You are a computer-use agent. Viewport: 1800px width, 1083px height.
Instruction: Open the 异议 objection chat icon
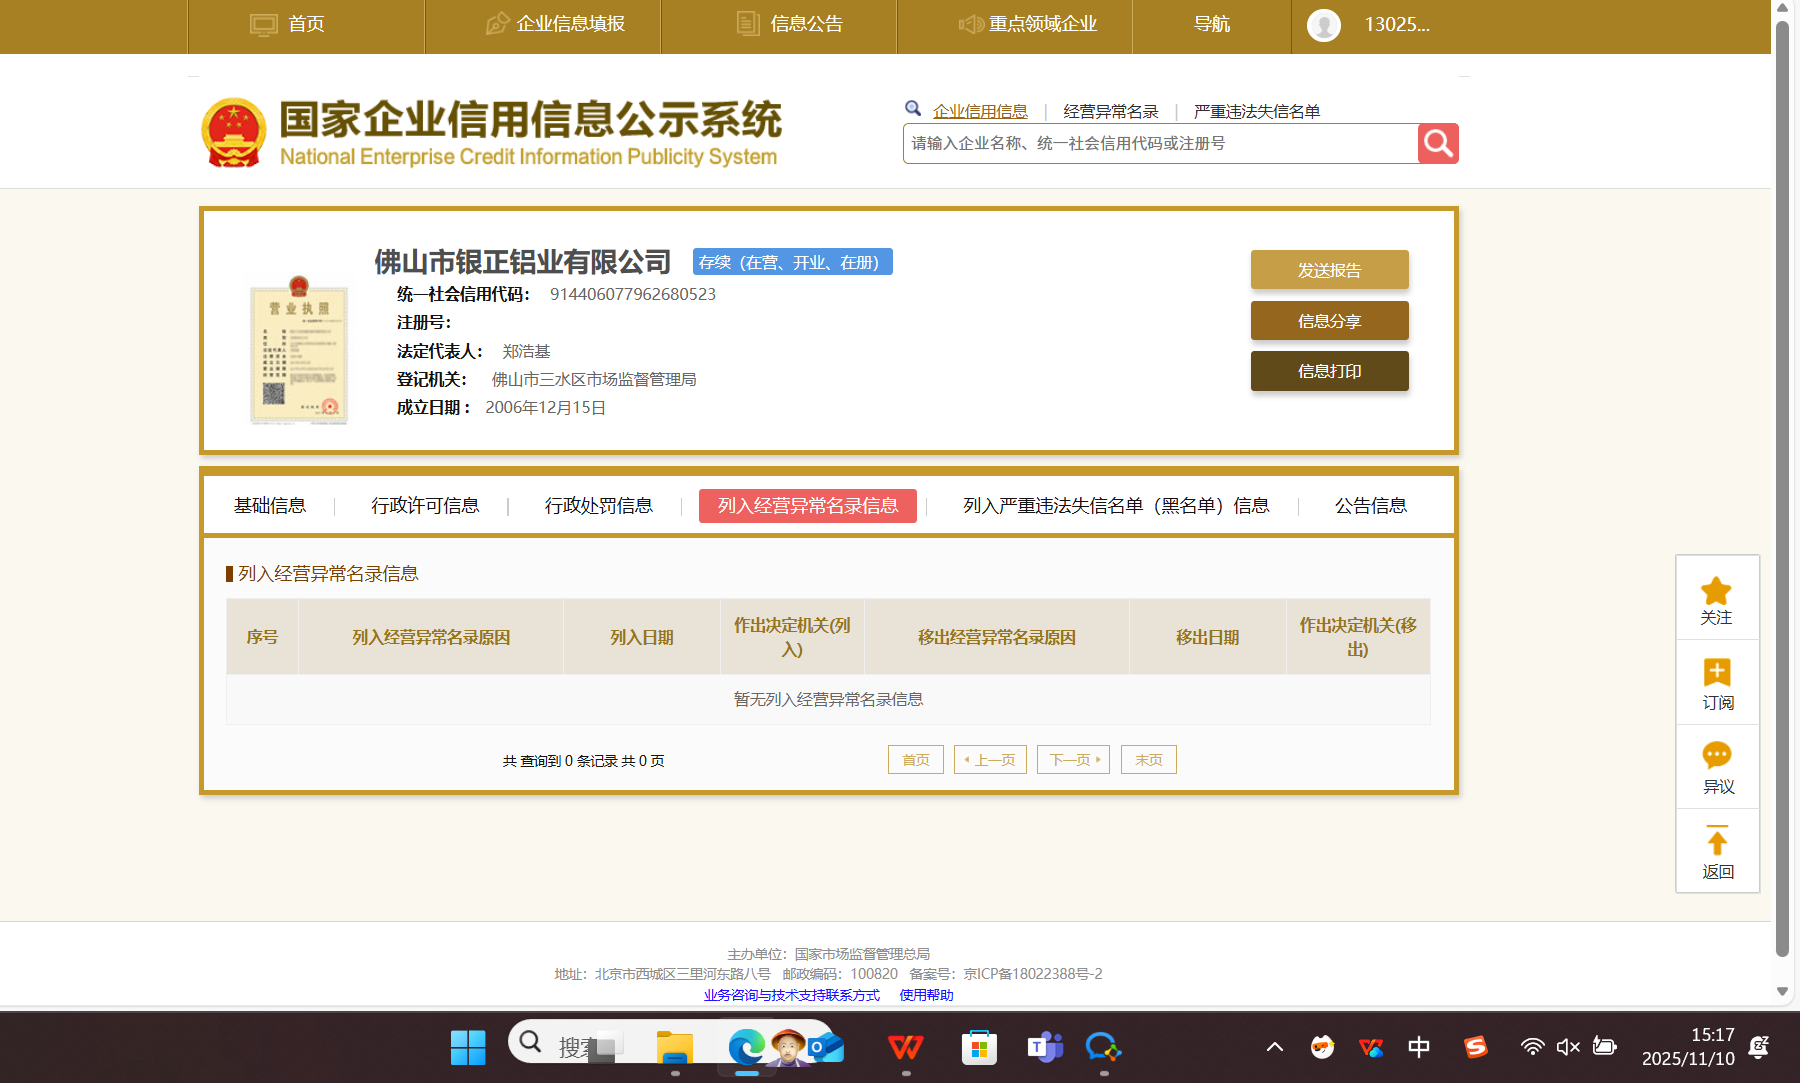coord(1716,756)
